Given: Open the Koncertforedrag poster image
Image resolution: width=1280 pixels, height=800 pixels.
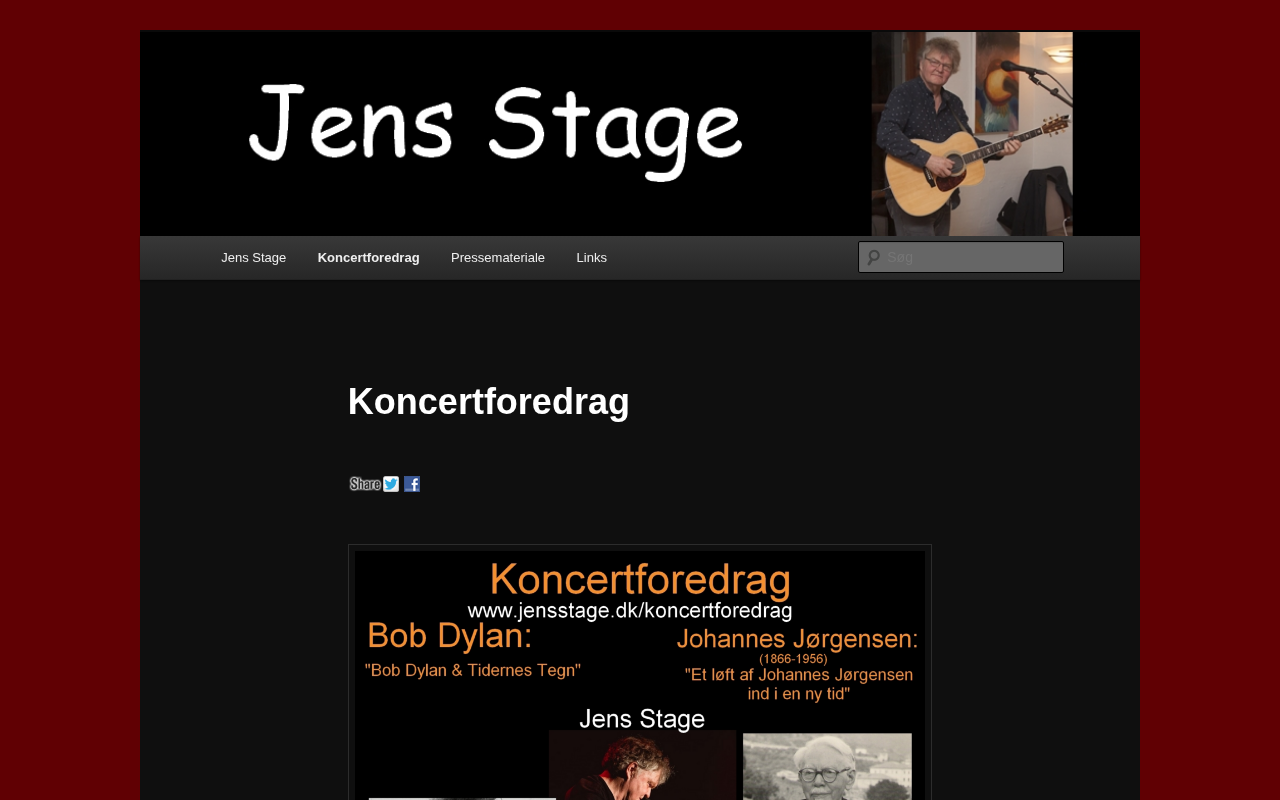Looking at the screenshot, I should point(640,675).
